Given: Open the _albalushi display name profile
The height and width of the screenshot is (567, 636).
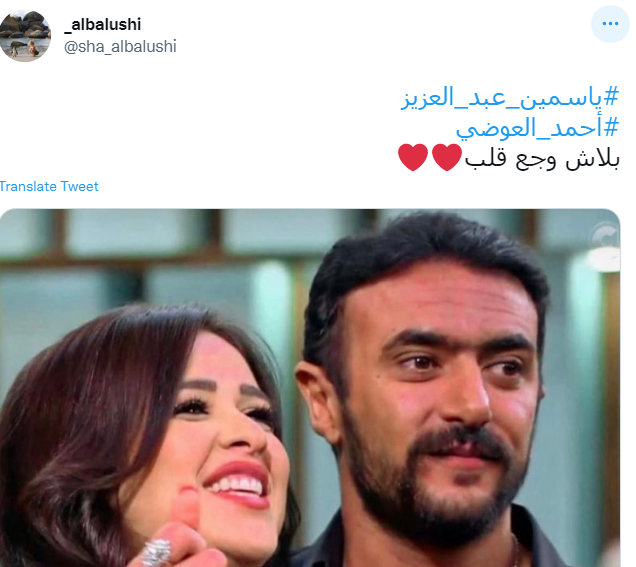Looking at the screenshot, I should (x=103, y=24).
